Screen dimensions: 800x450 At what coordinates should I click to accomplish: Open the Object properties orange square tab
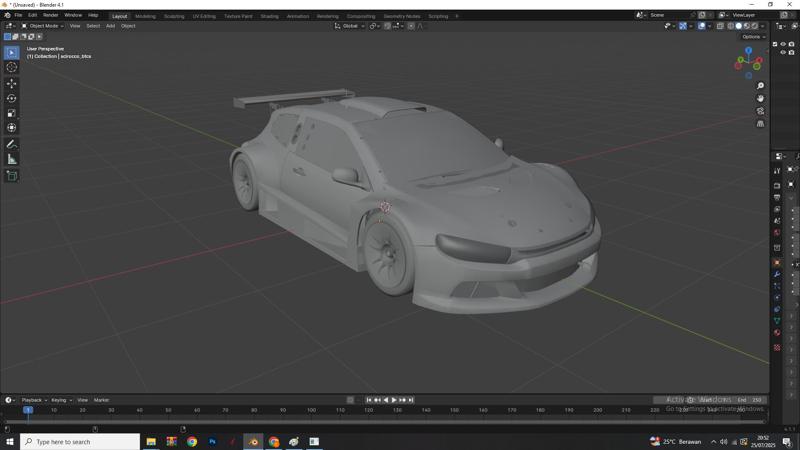777,262
